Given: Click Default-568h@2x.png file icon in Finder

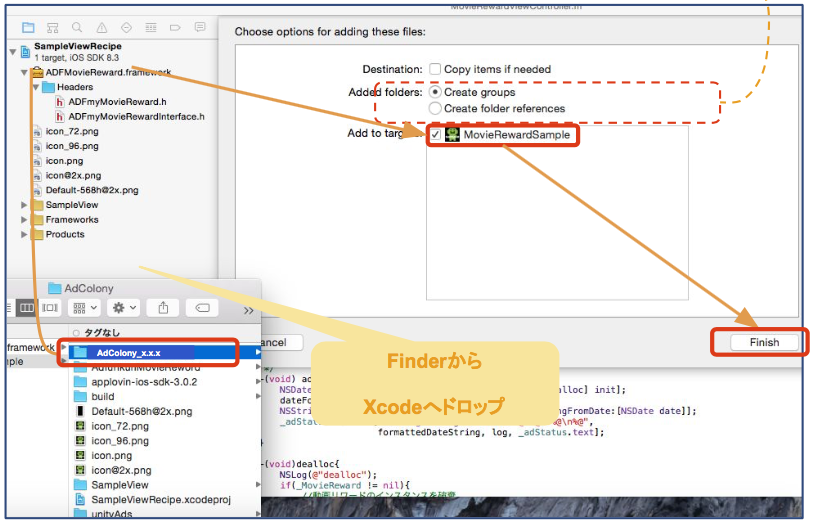Looking at the screenshot, I should [x=80, y=412].
